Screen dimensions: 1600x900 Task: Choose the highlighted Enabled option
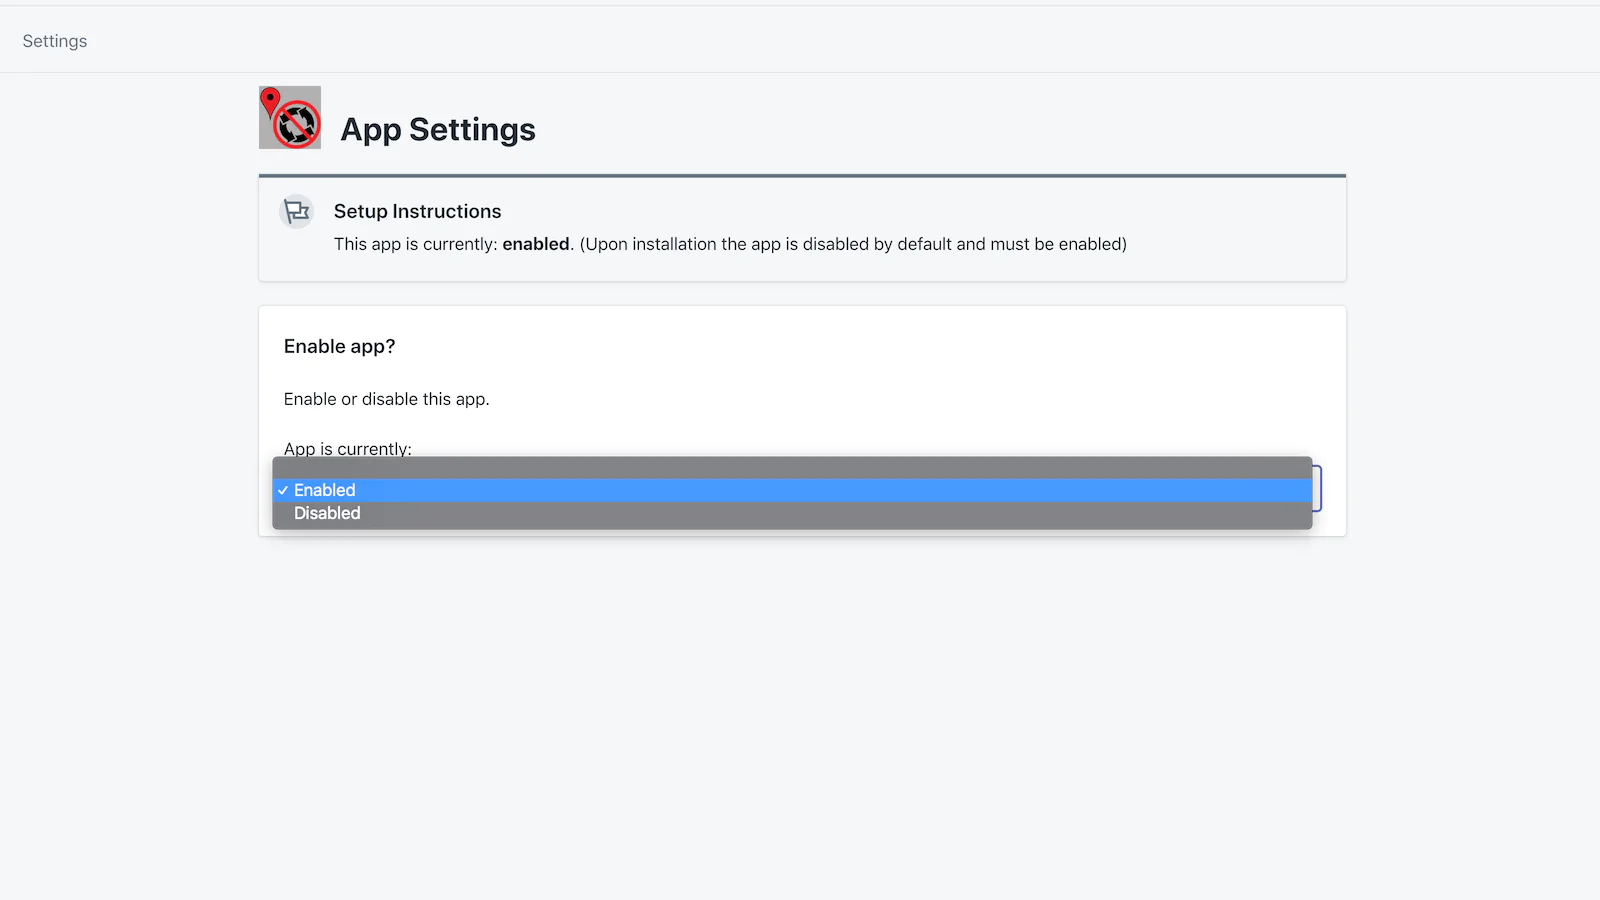click(x=325, y=490)
